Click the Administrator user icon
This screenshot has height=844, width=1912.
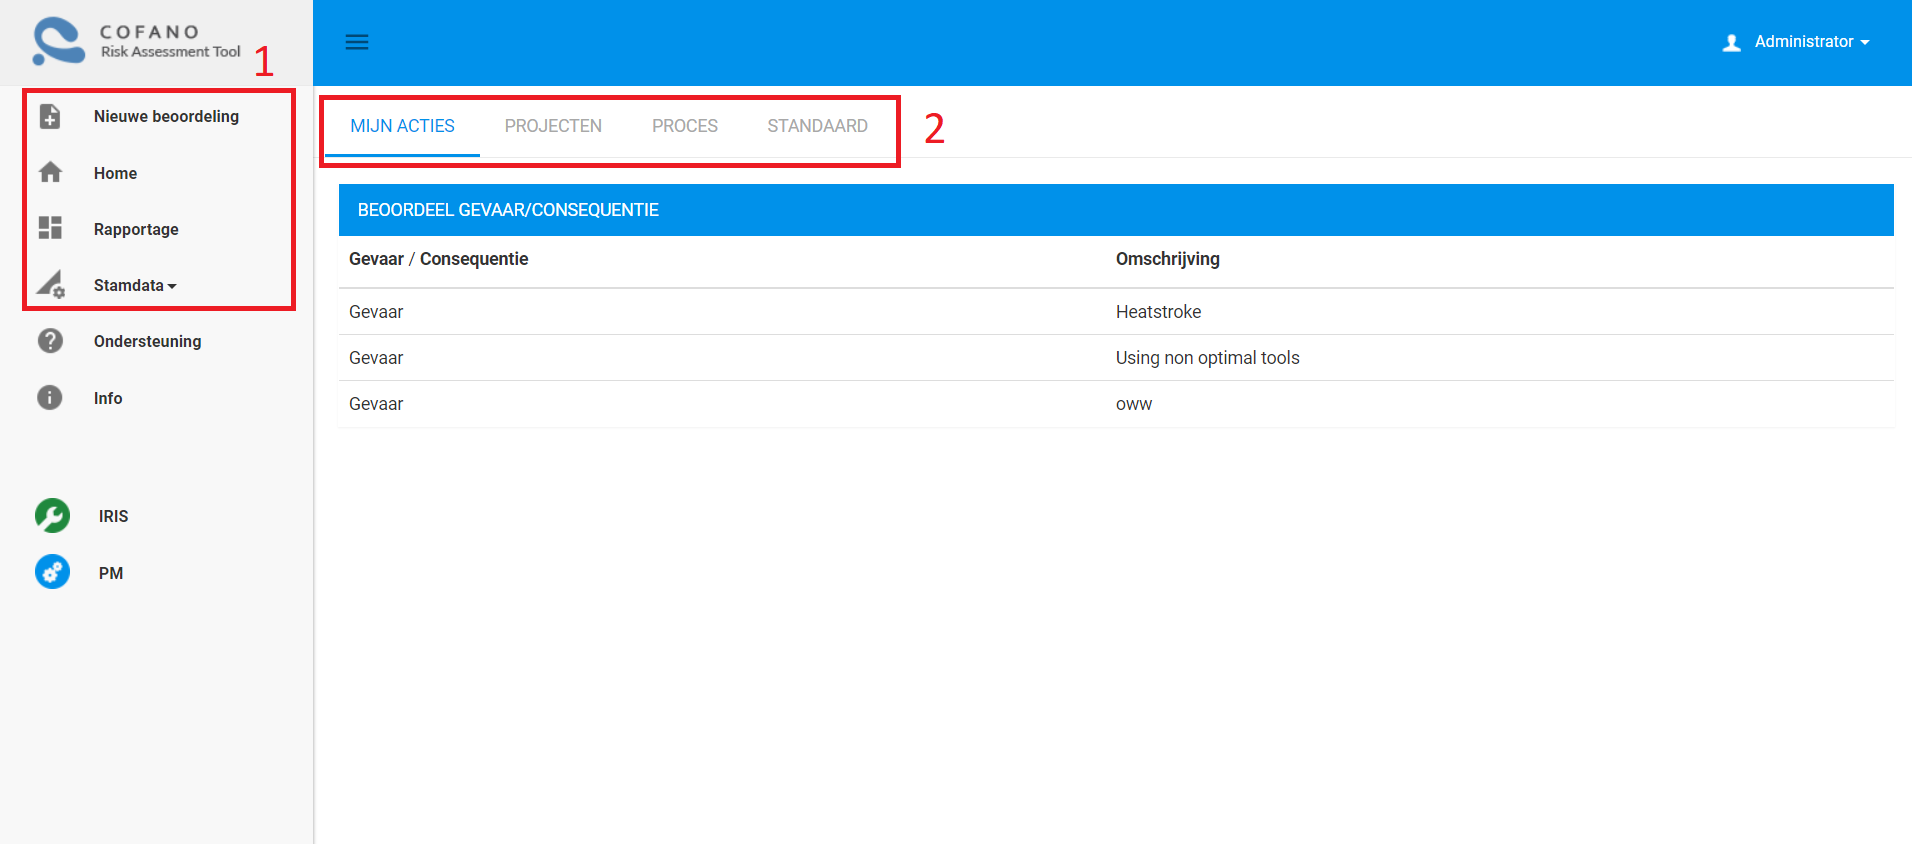(x=1732, y=43)
